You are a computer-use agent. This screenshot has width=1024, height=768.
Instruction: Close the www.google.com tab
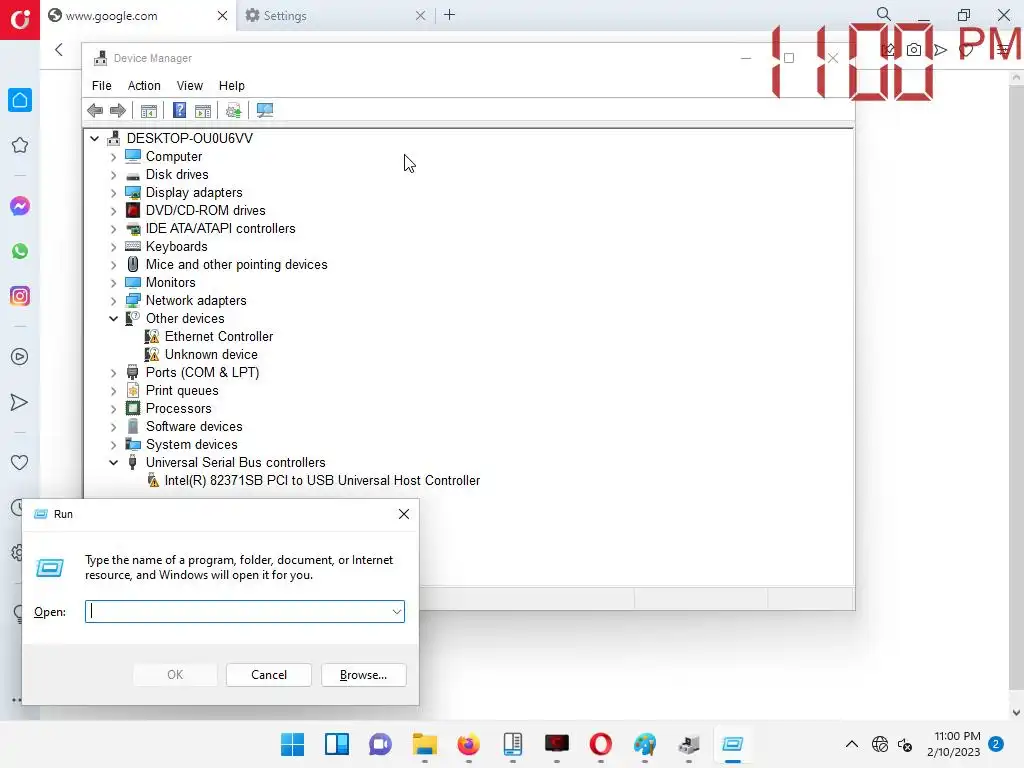(x=222, y=16)
